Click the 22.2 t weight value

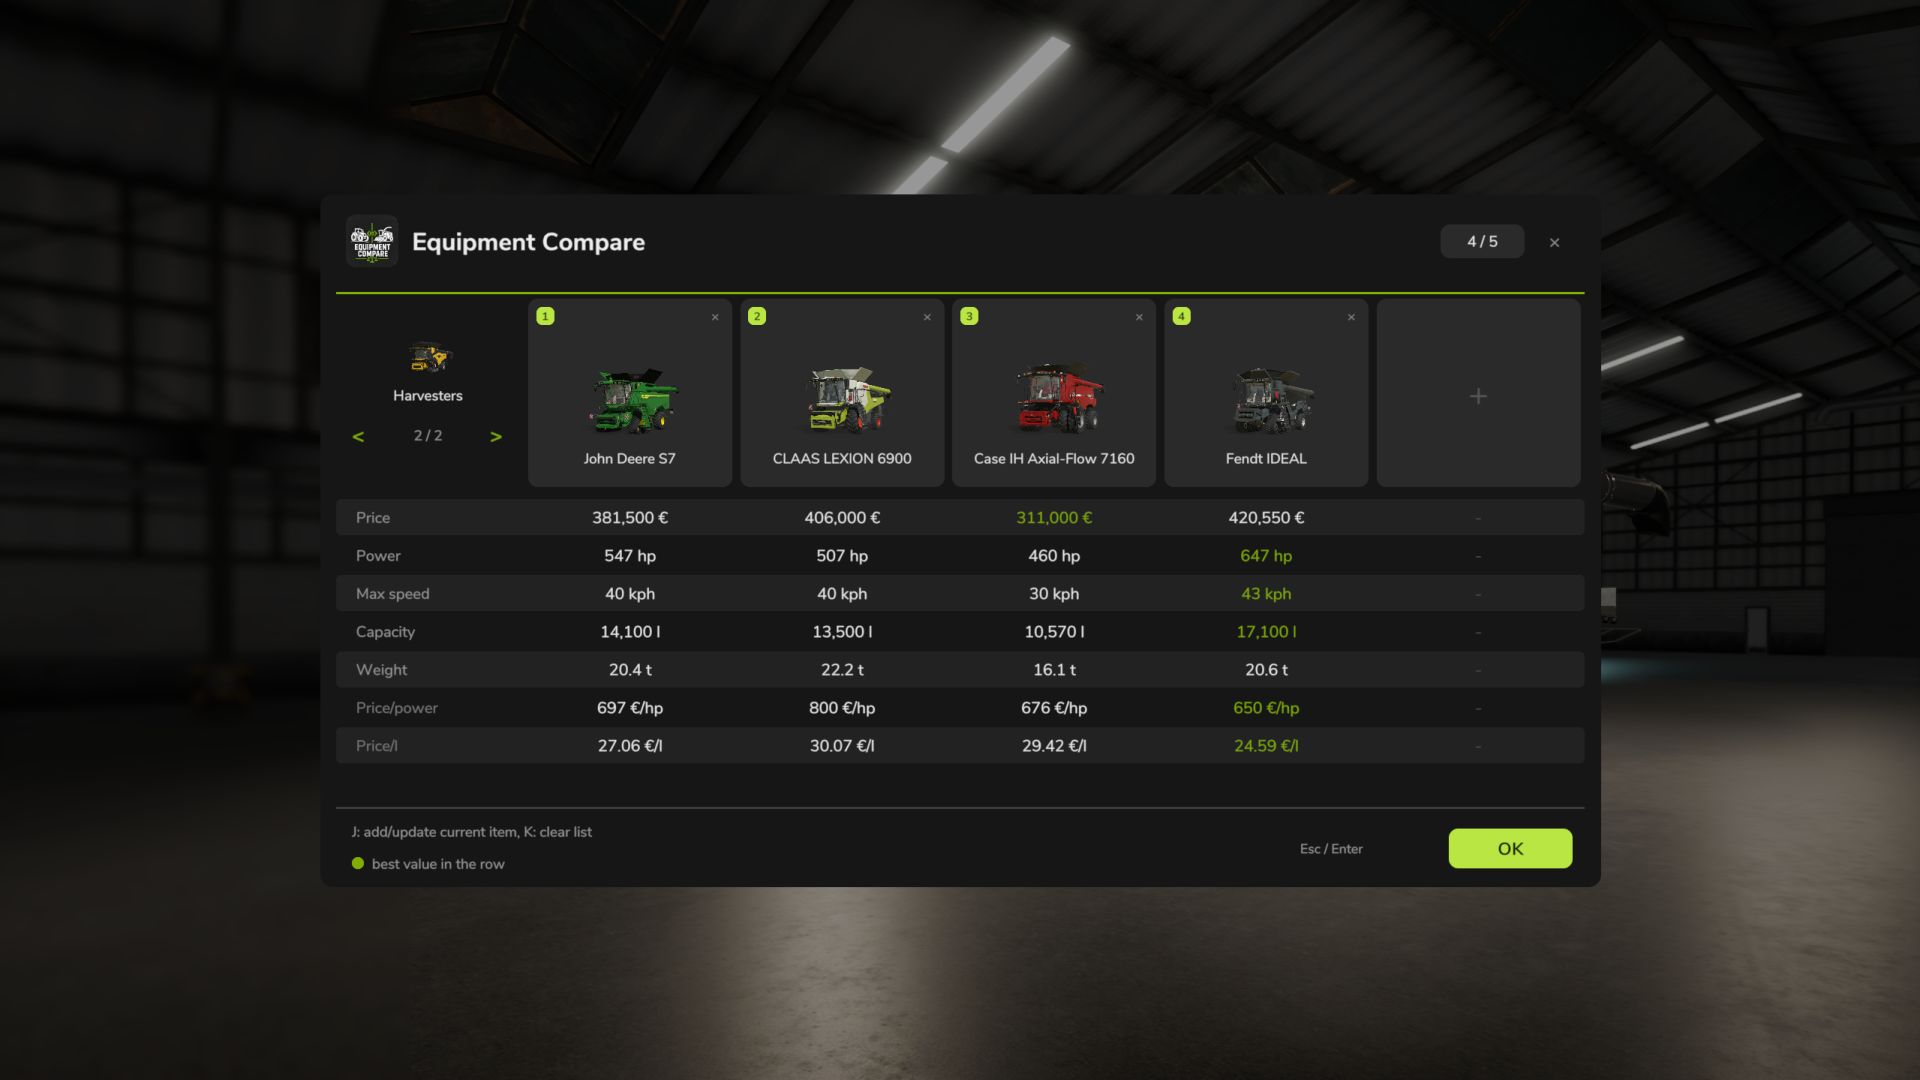pos(842,669)
